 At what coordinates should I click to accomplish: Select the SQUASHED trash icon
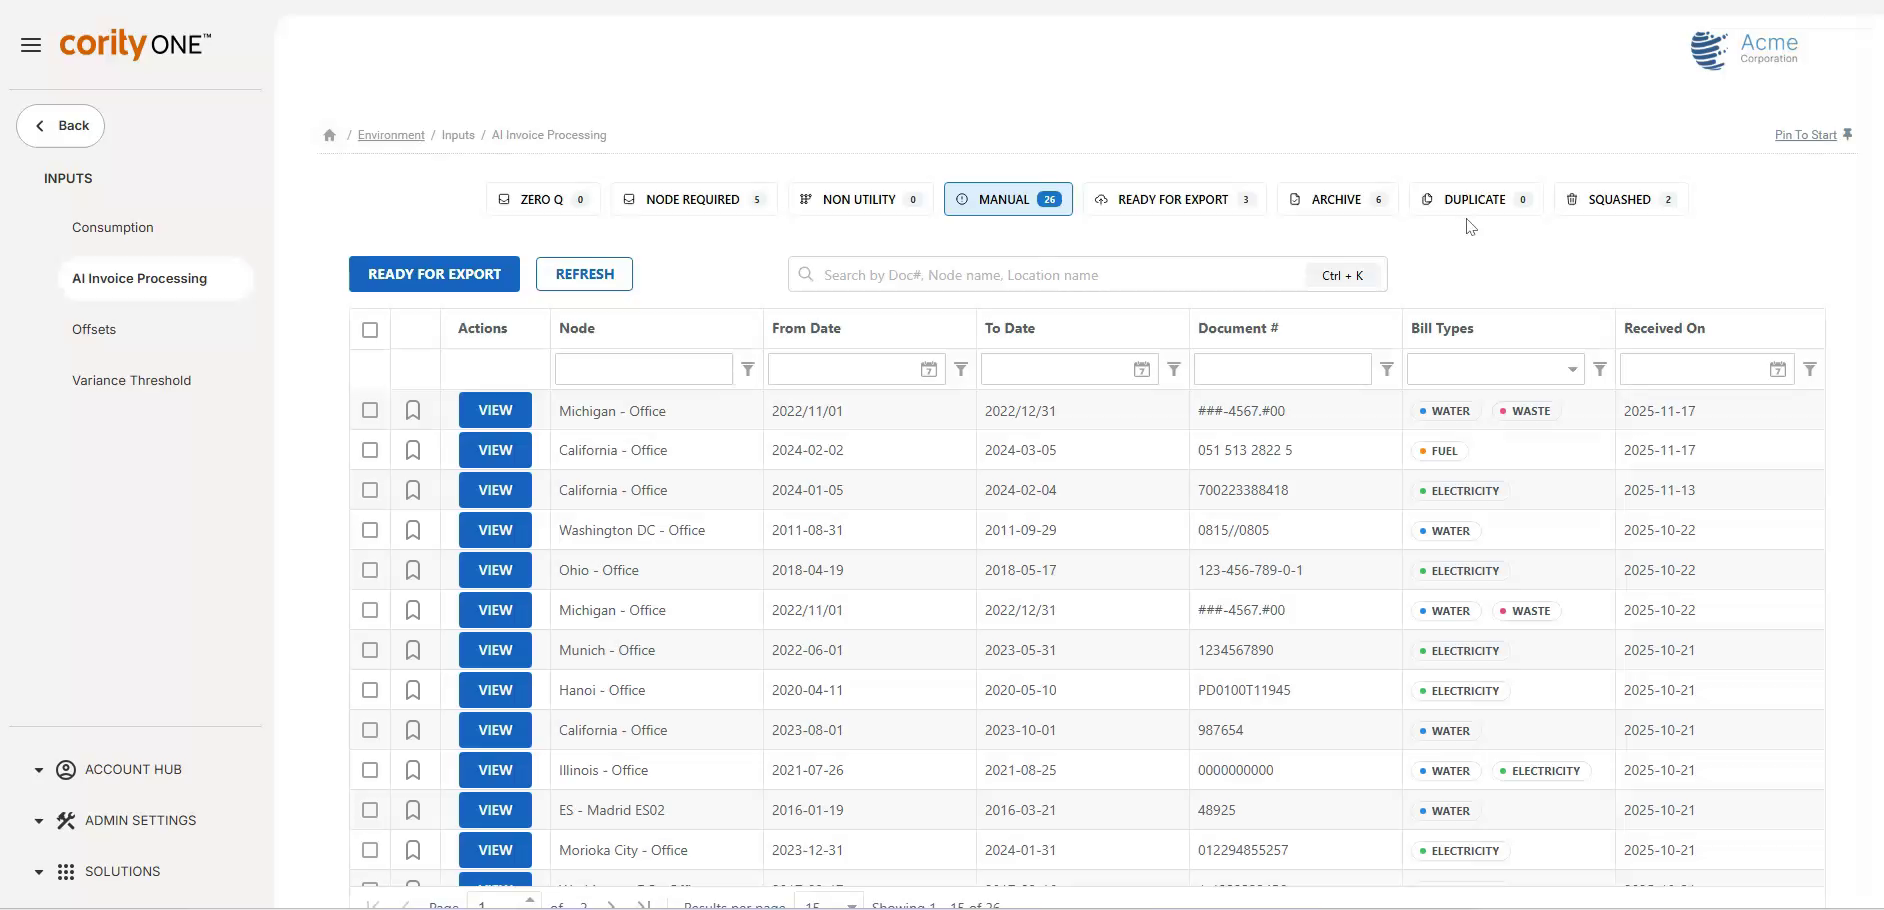pyautogui.click(x=1571, y=199)
